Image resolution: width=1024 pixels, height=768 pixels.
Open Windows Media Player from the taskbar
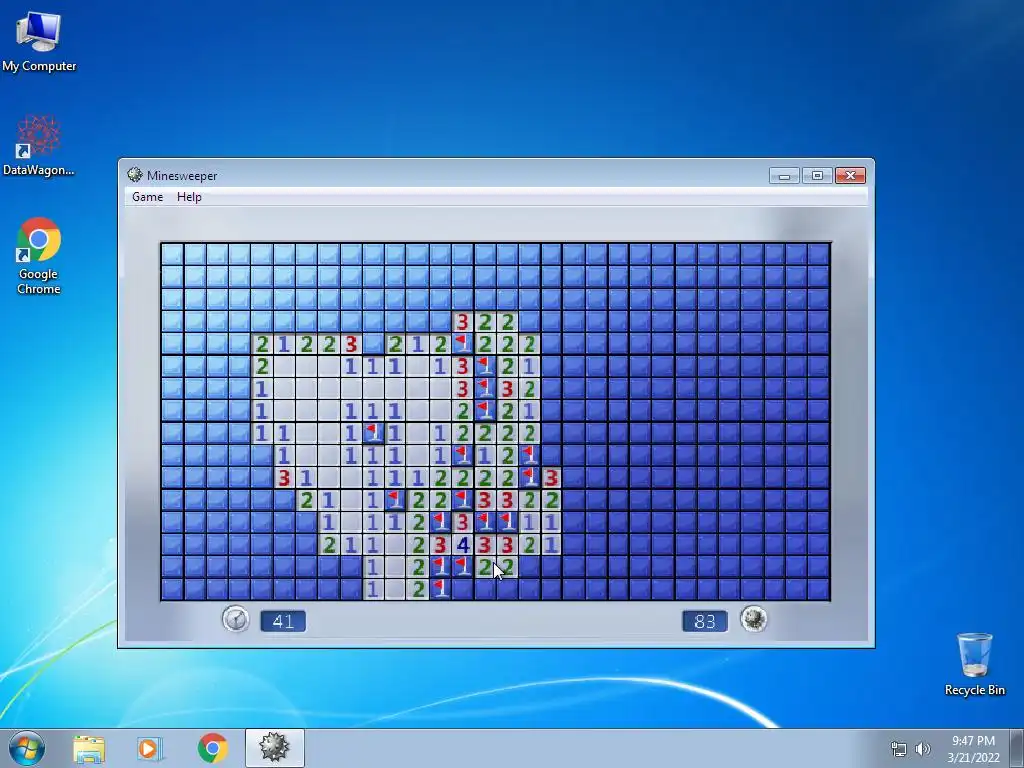(149, 748)
